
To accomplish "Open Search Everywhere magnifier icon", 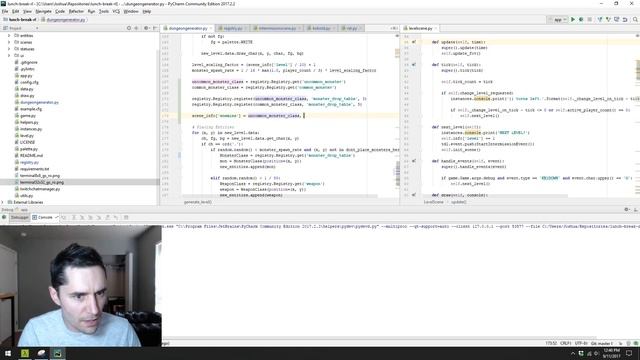I will point(635,20).
